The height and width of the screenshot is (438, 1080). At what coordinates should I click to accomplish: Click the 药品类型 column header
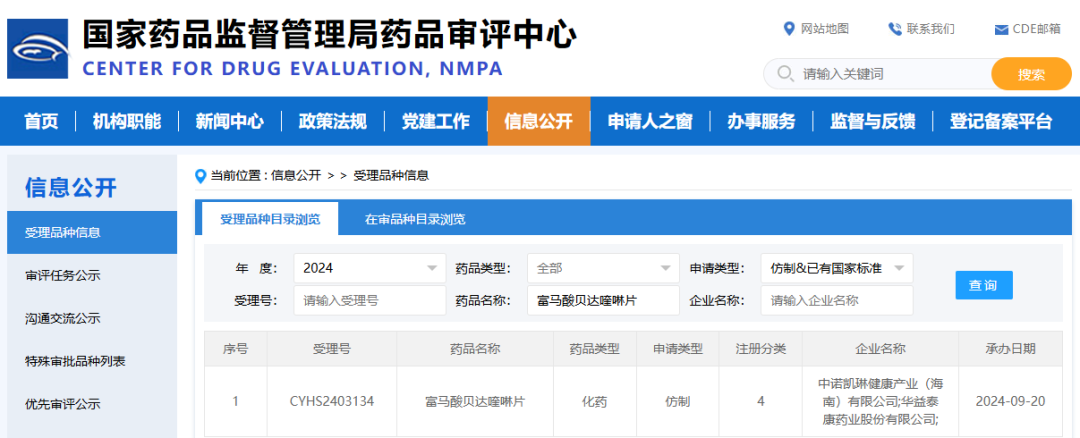pos(595,348)
